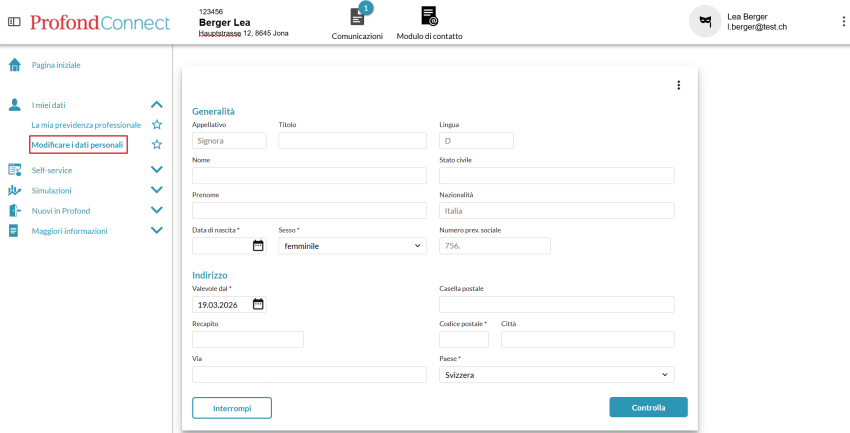
Task: Click the Prenome input field
Action: [x=310, y=210]
